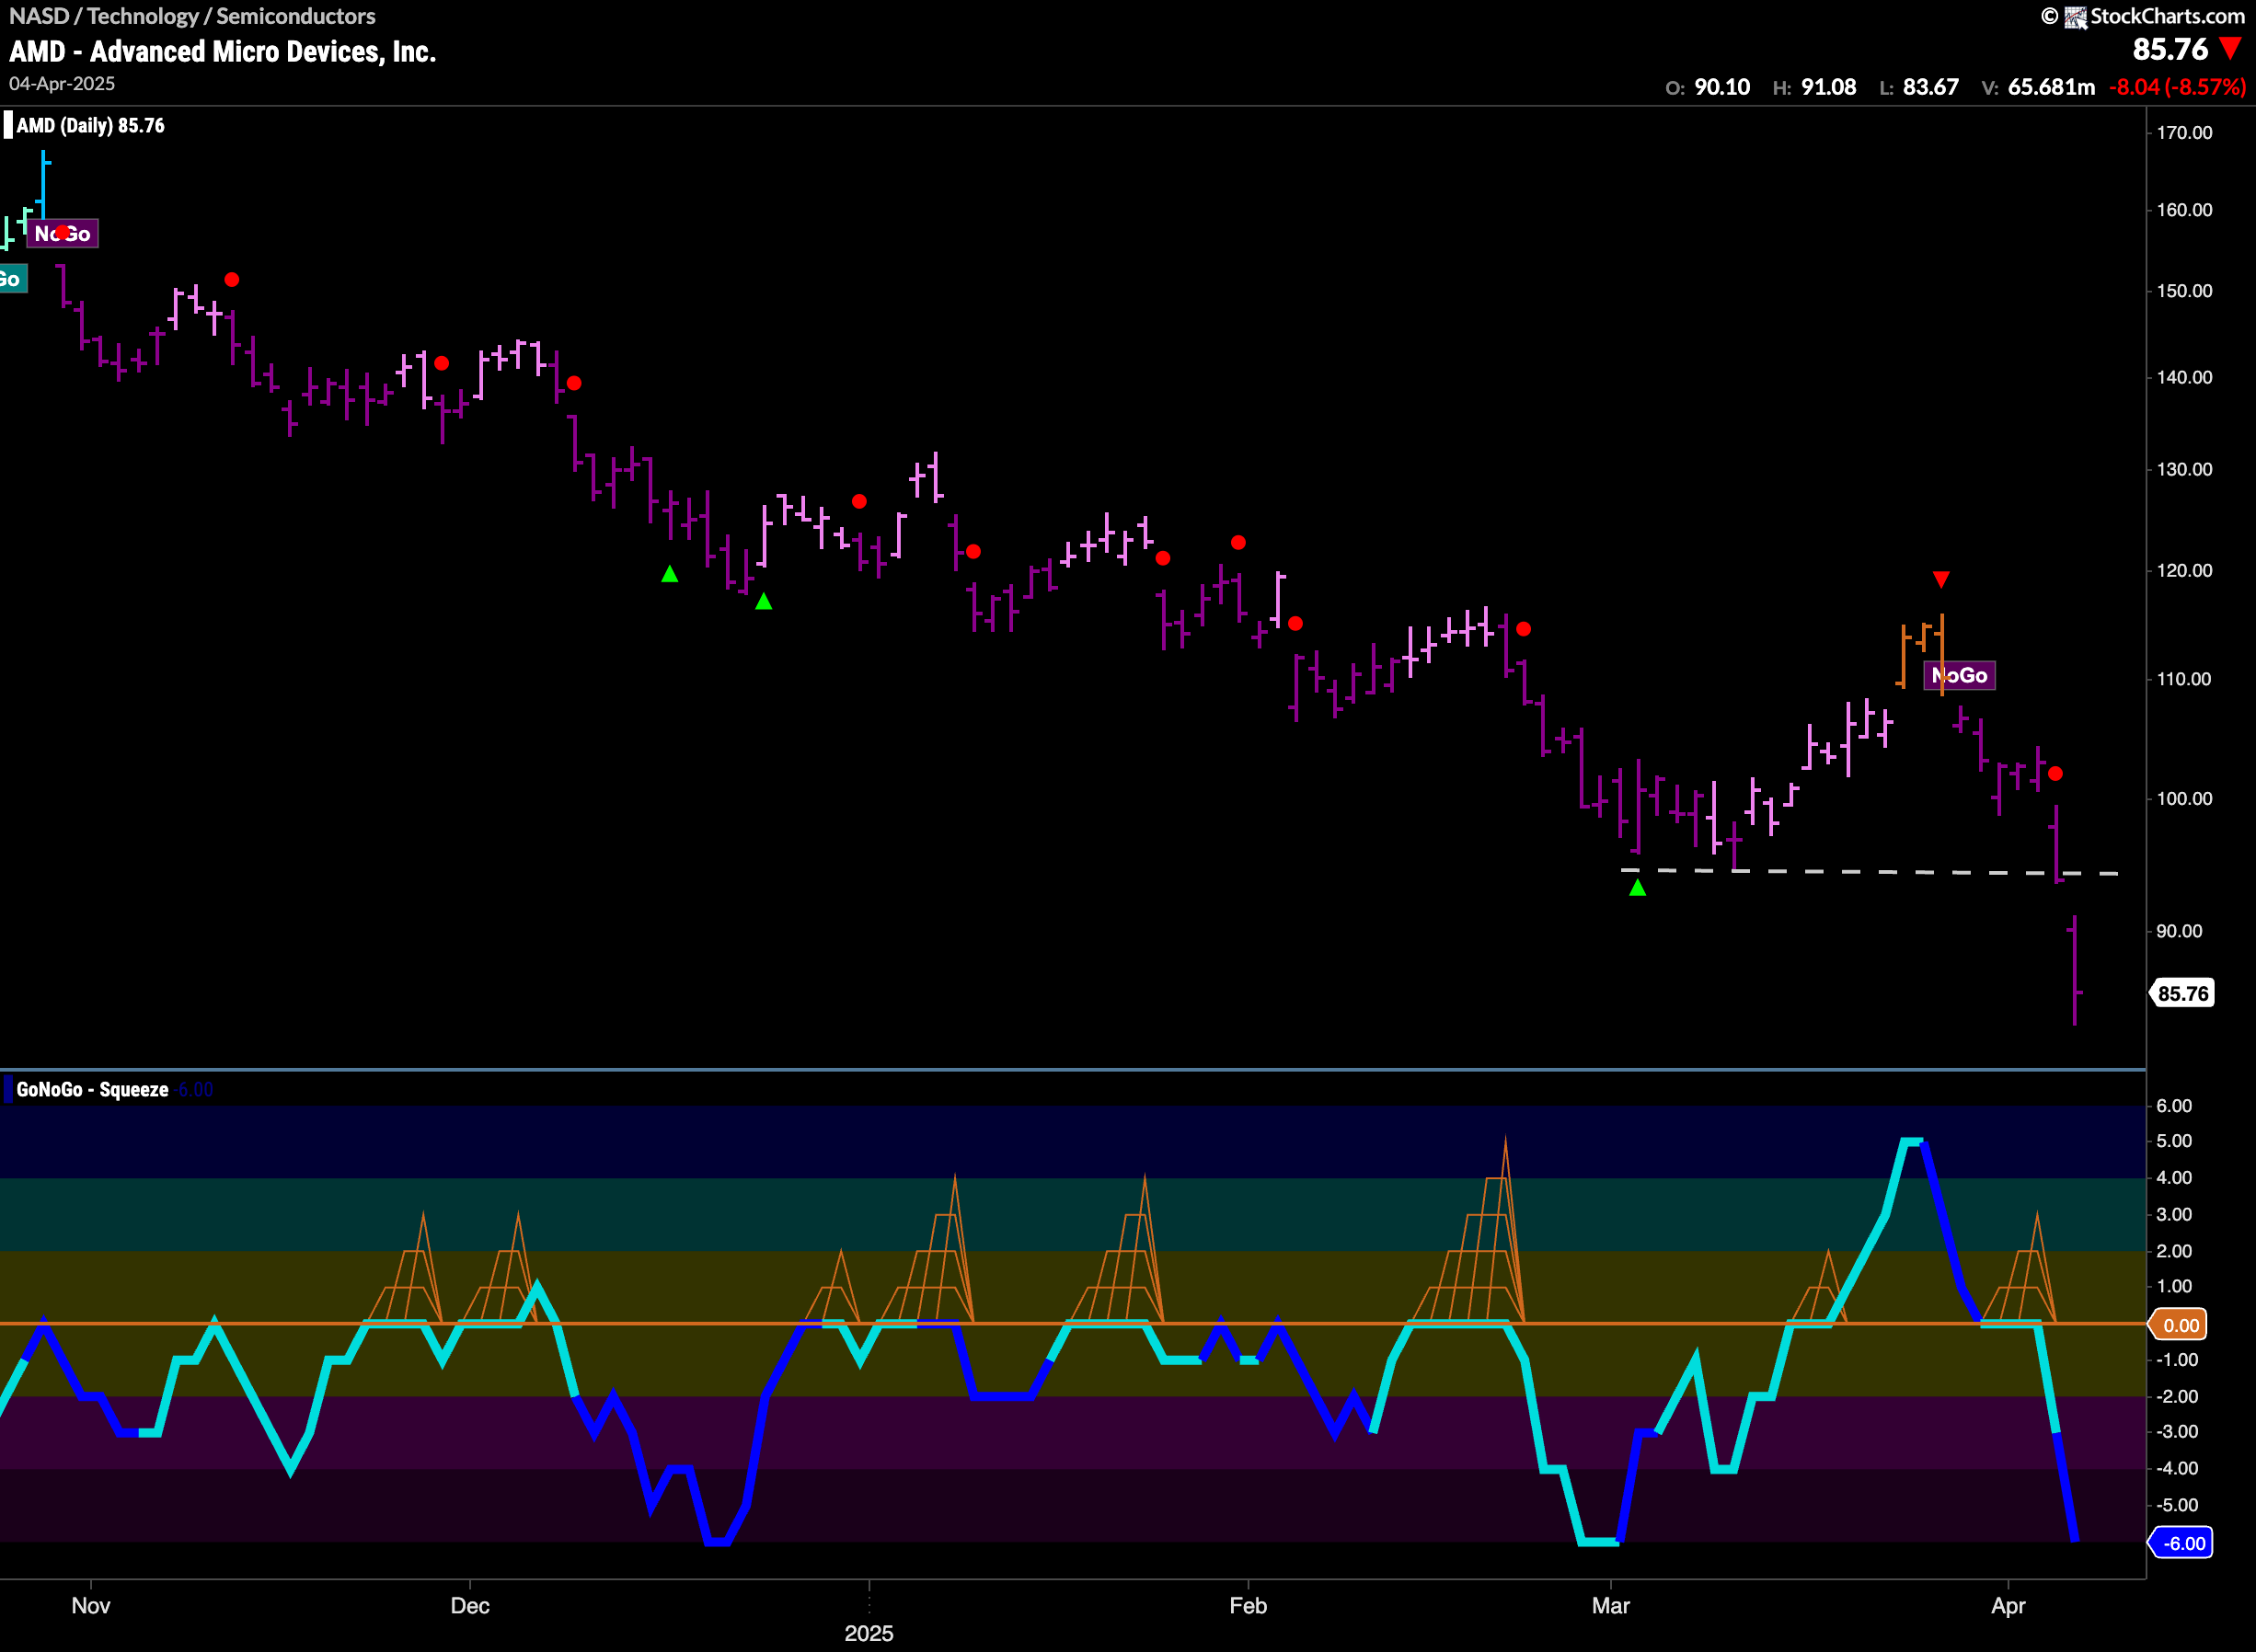The height and width of the screenshot is (1652, 2256).
Task: Click the 85.76 price tag on the price axis
Action: click(2182, 993)
